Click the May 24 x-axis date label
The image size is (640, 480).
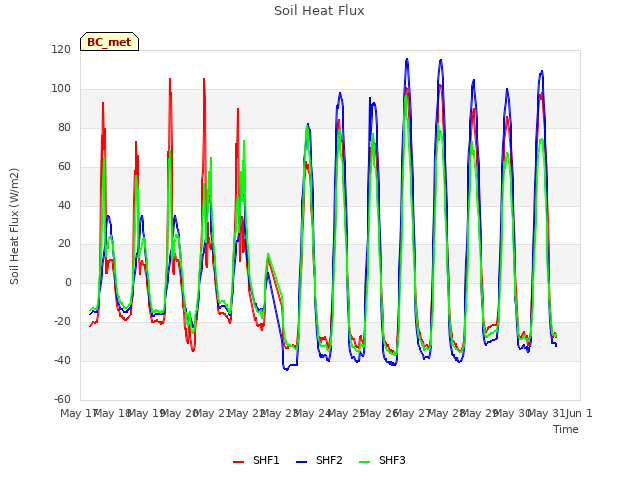pos(312,413)
